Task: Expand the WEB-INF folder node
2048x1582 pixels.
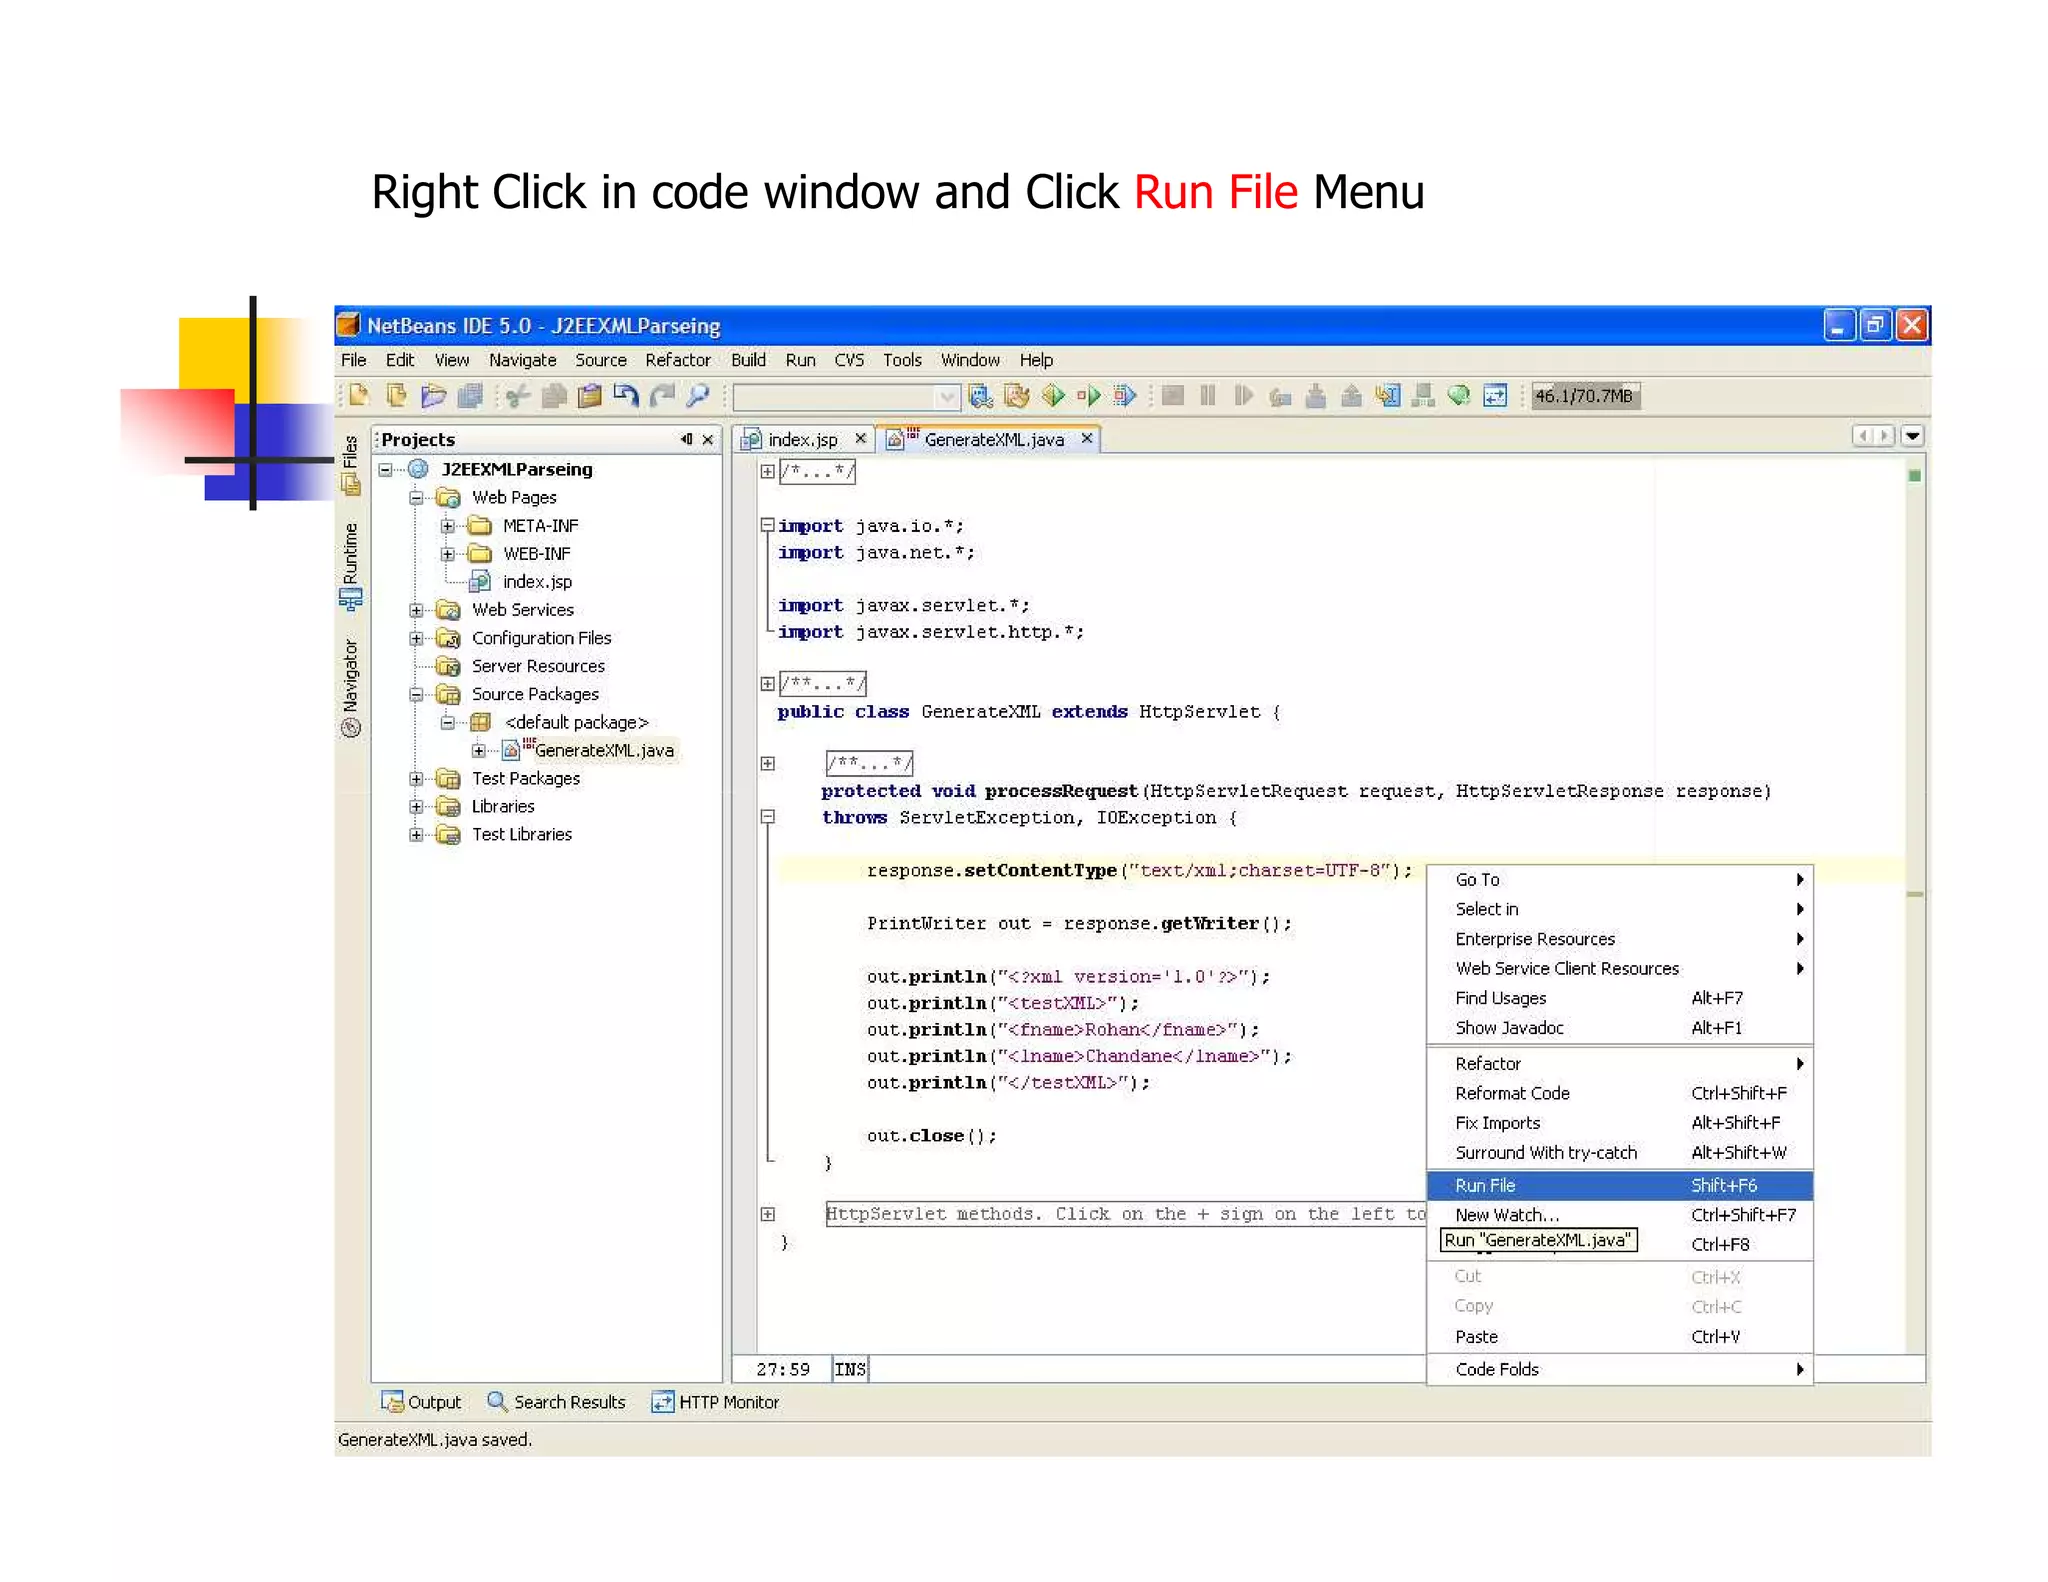Action: (x=448, y=553)
